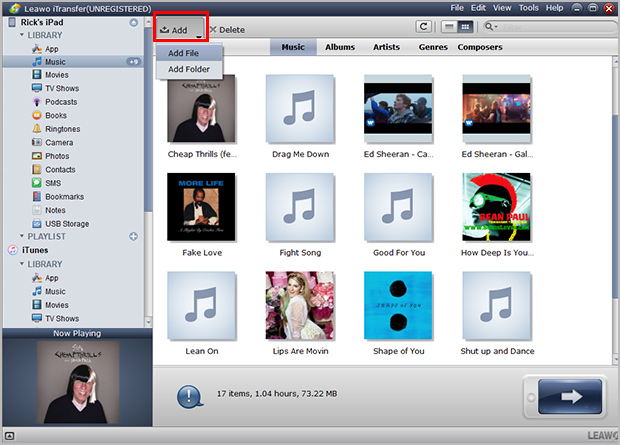Open the Podcasts category
This screenshot has height=445, width=620.
(x=61, y=102)
